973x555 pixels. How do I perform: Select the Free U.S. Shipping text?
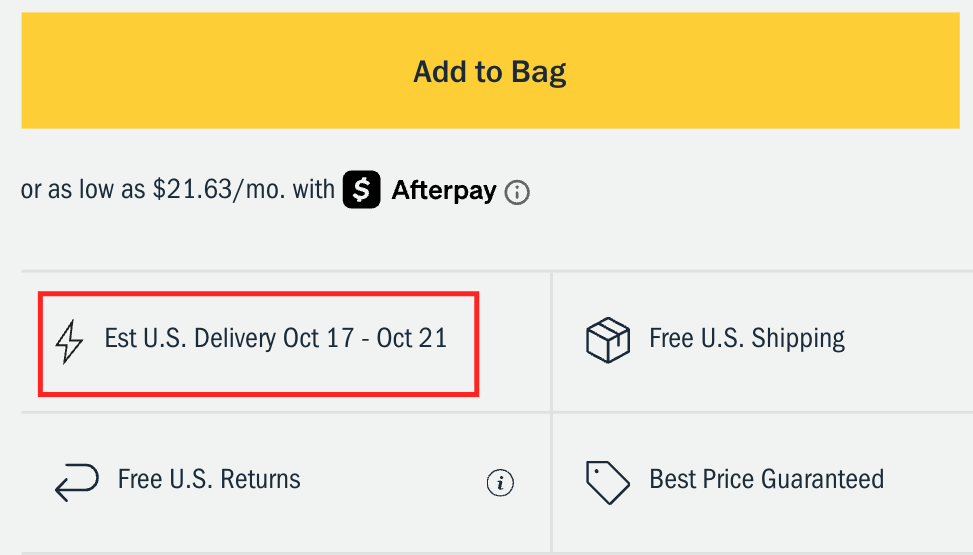point(747,339)
